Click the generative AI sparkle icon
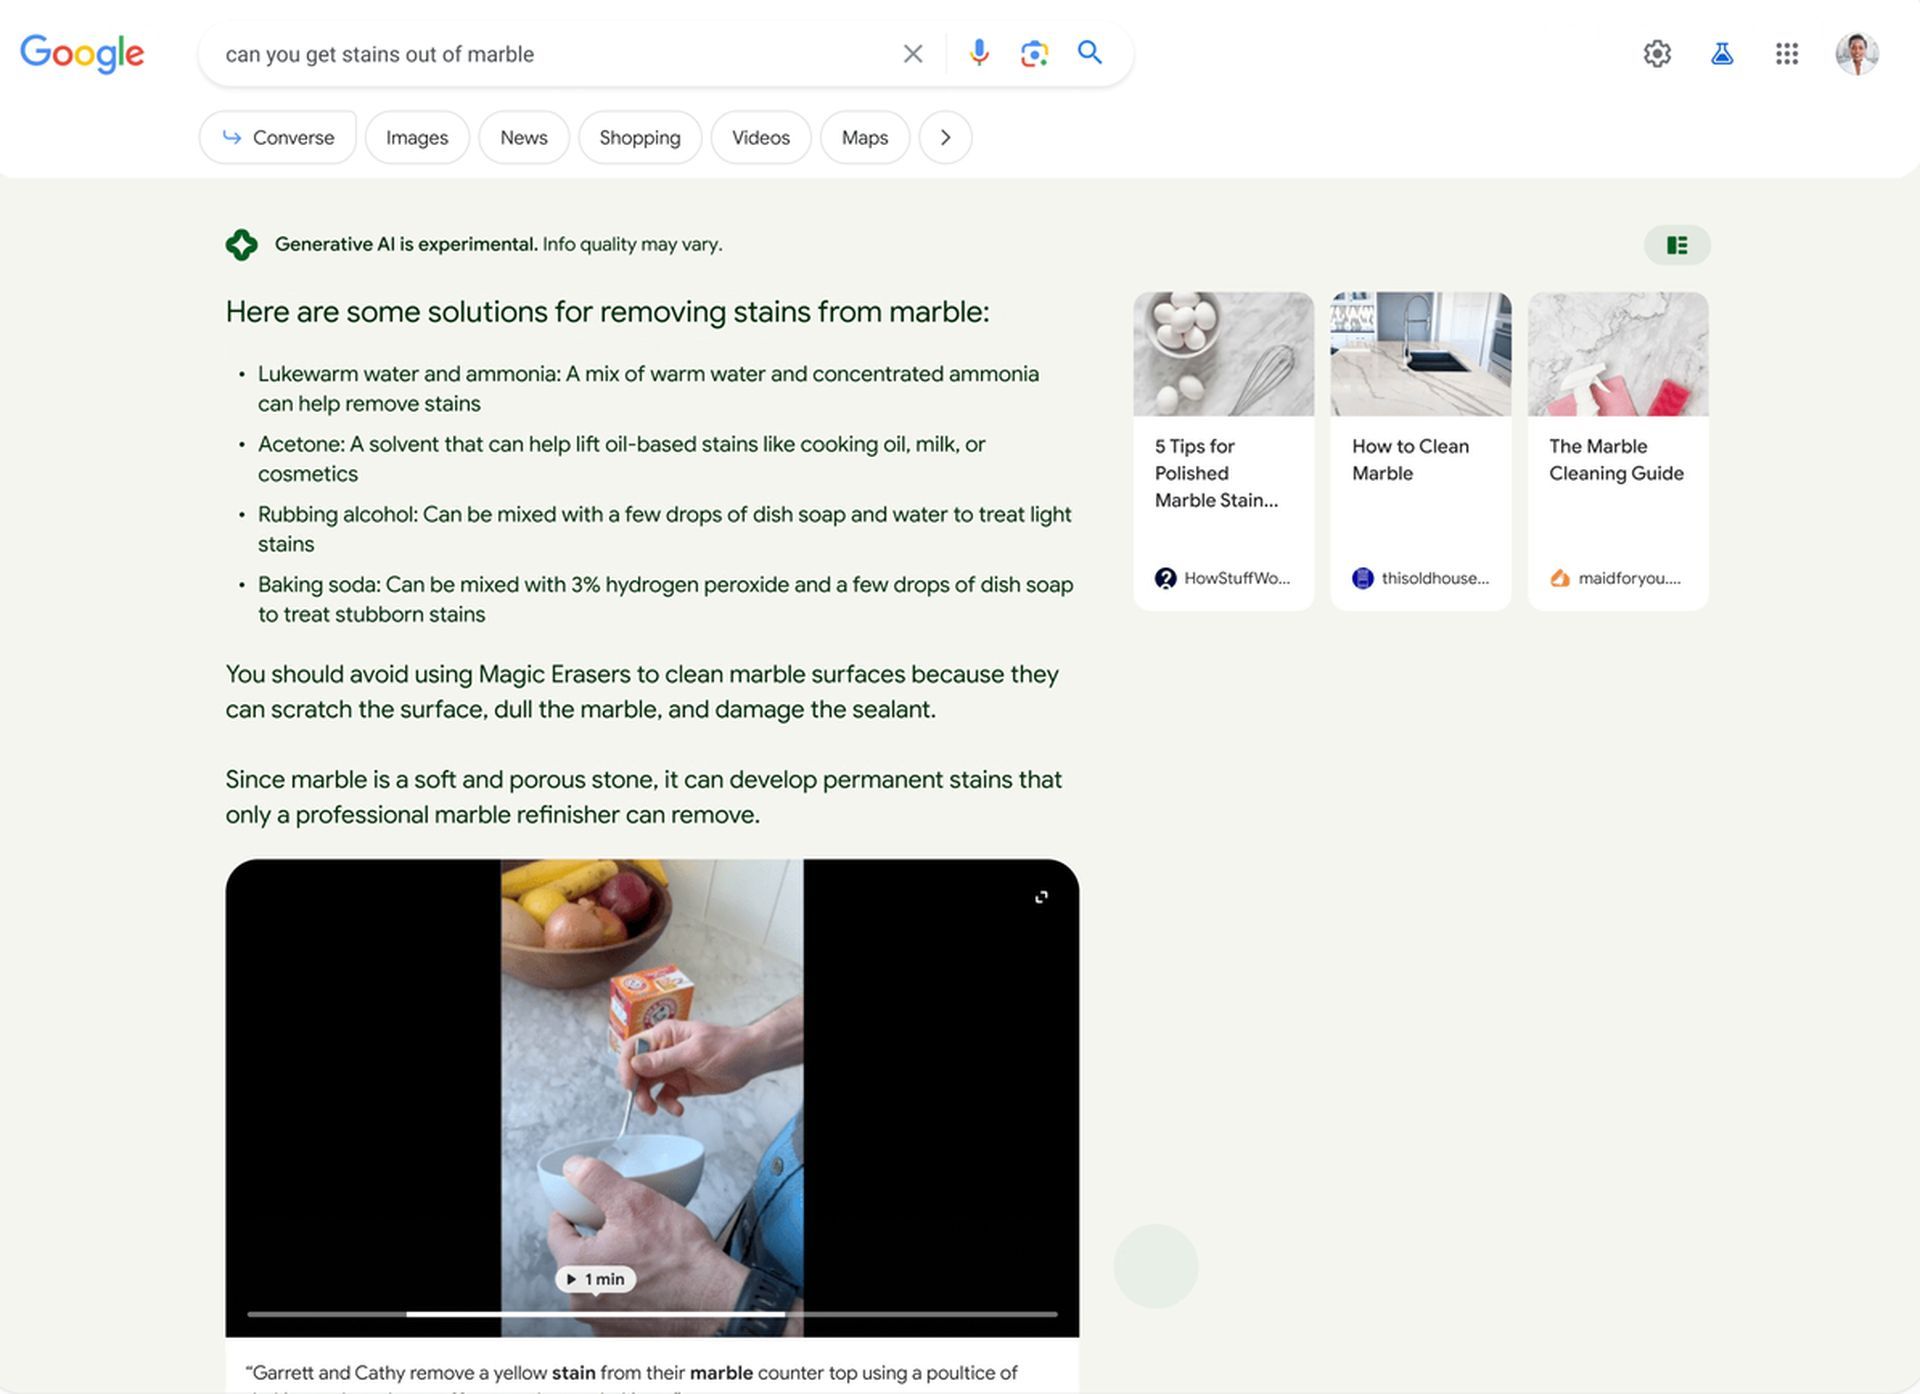The image size is (1920, 1394). point(241,245)
